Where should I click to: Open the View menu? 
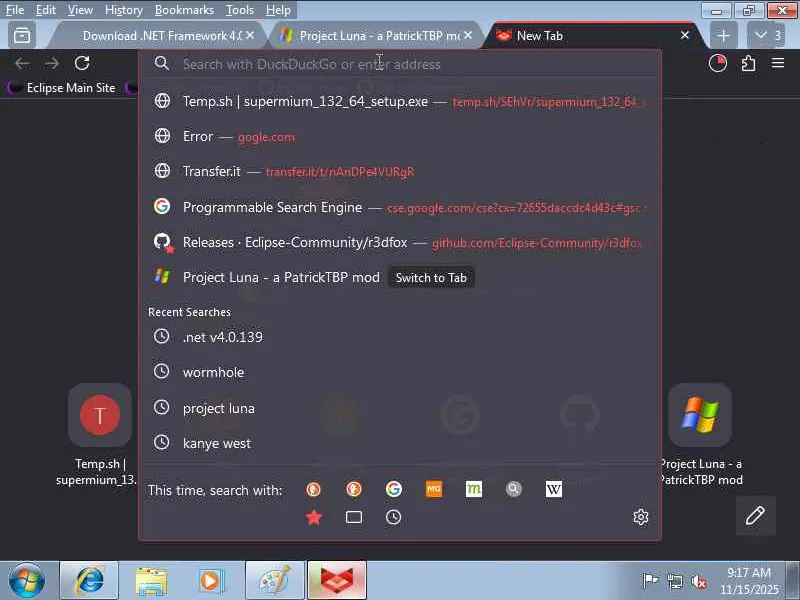point(80,10)
